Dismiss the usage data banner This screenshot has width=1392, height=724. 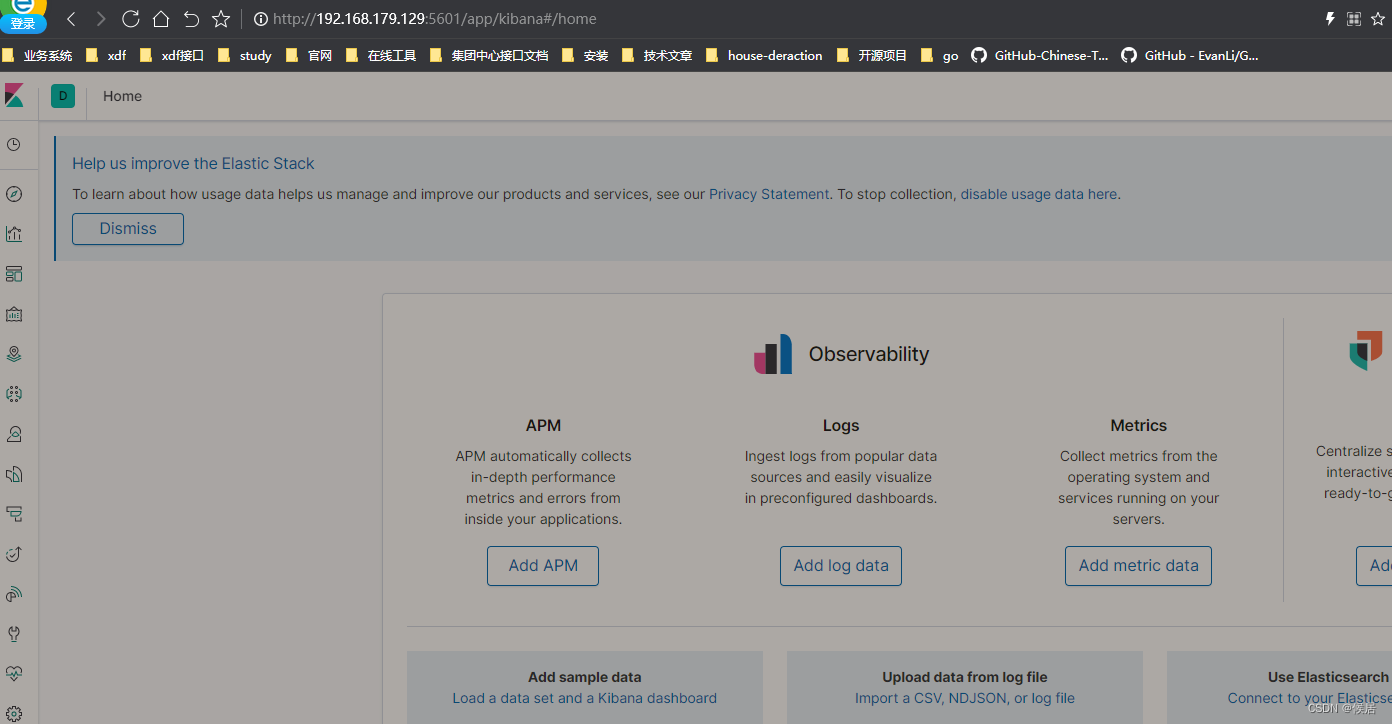pyautogui.click(x=128, y=228)
